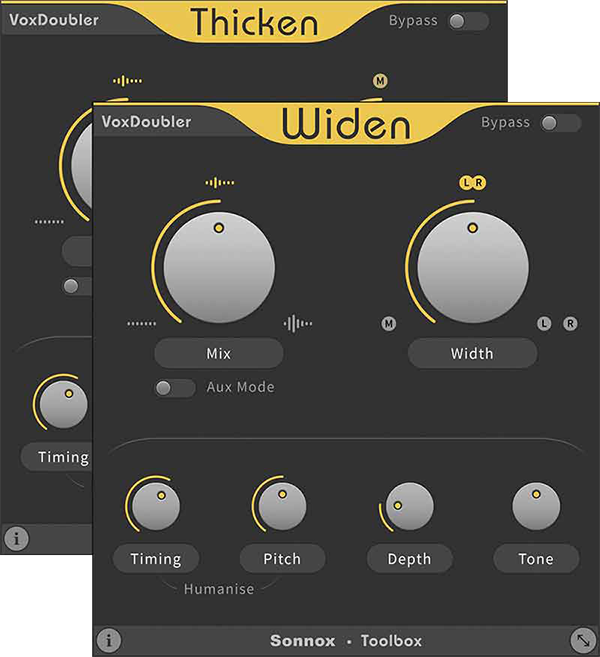This screenshot has height=657, width=600.
Task: Click the Depth knob
Action: pos(409,506)
